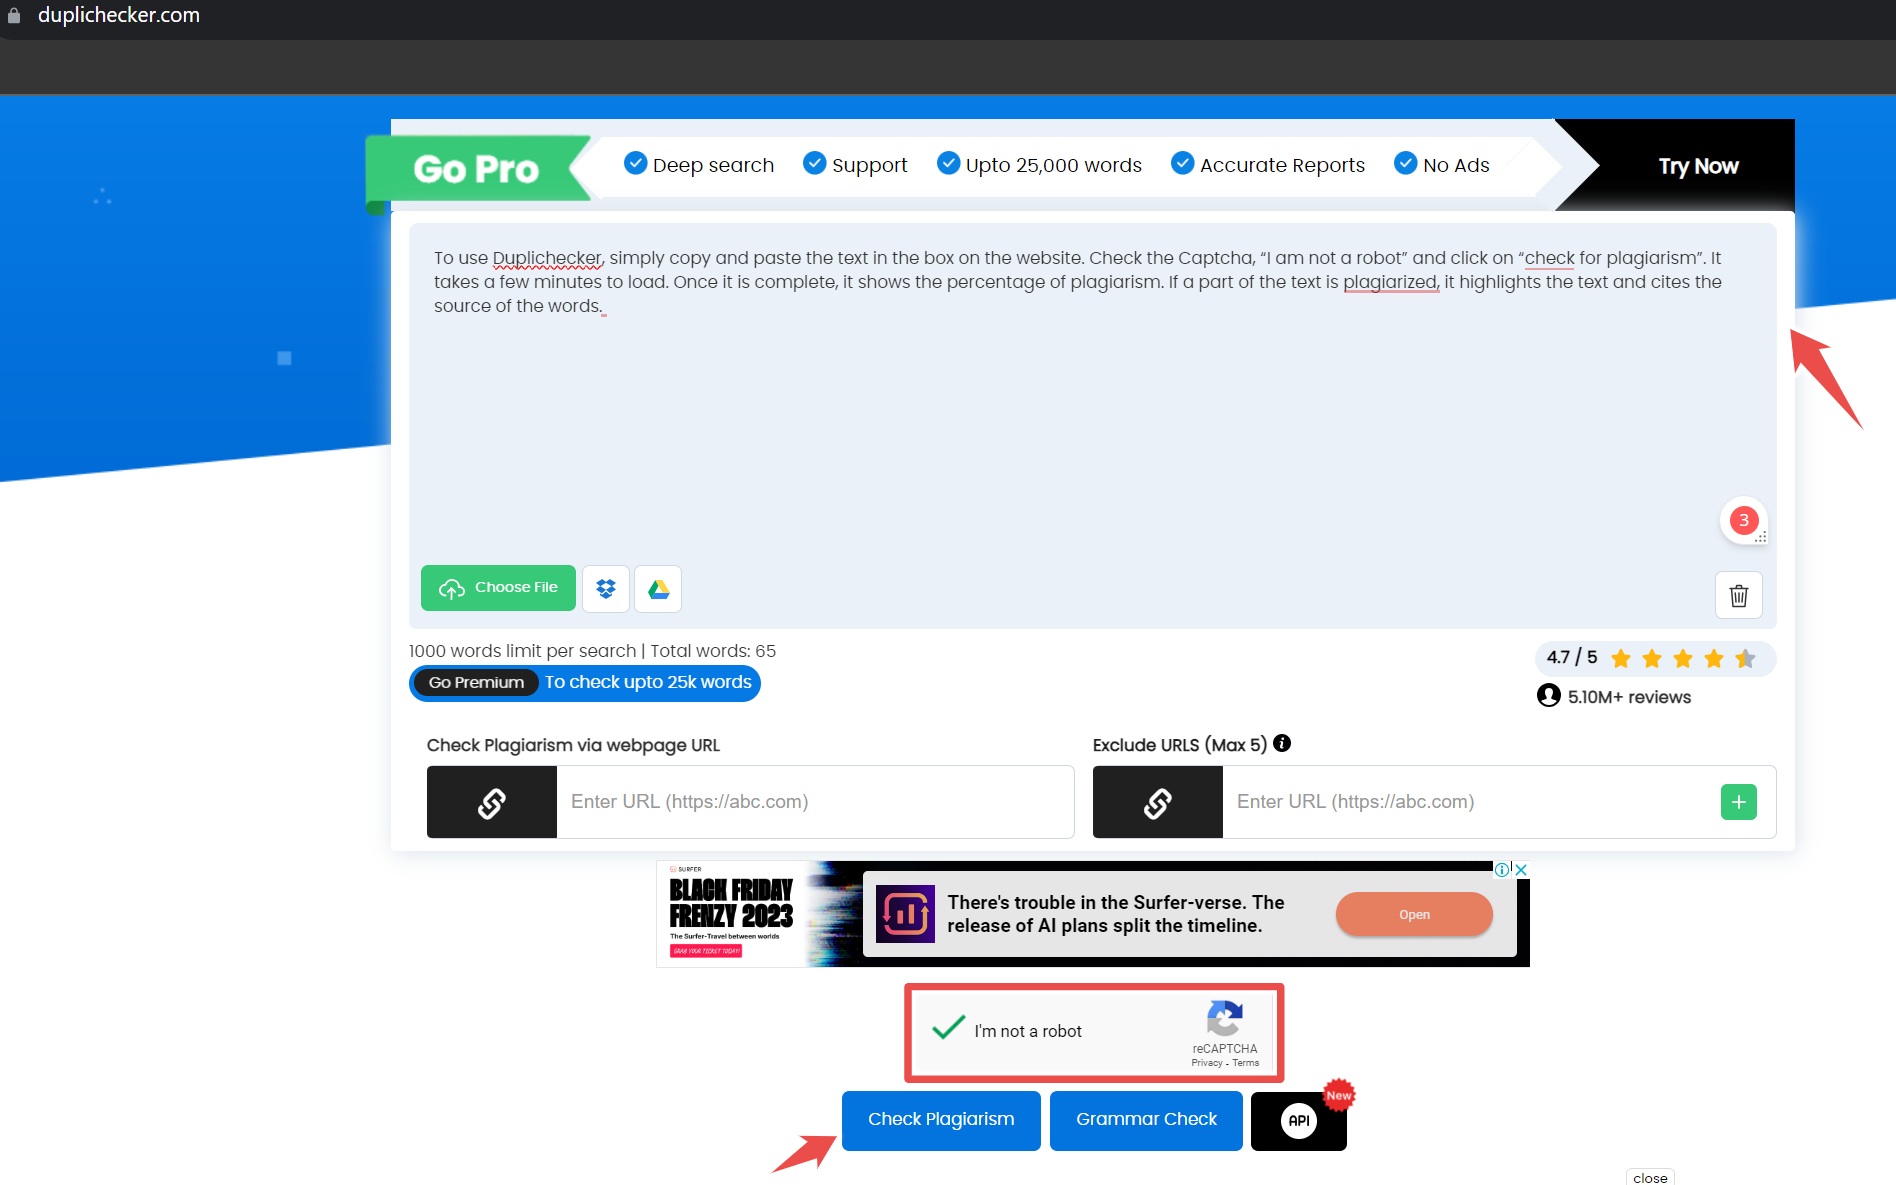Click the duplichecker.com address bar URL
This screenshot has height=1185, width=1896.
pyautogui.click(x=119, y=15)
